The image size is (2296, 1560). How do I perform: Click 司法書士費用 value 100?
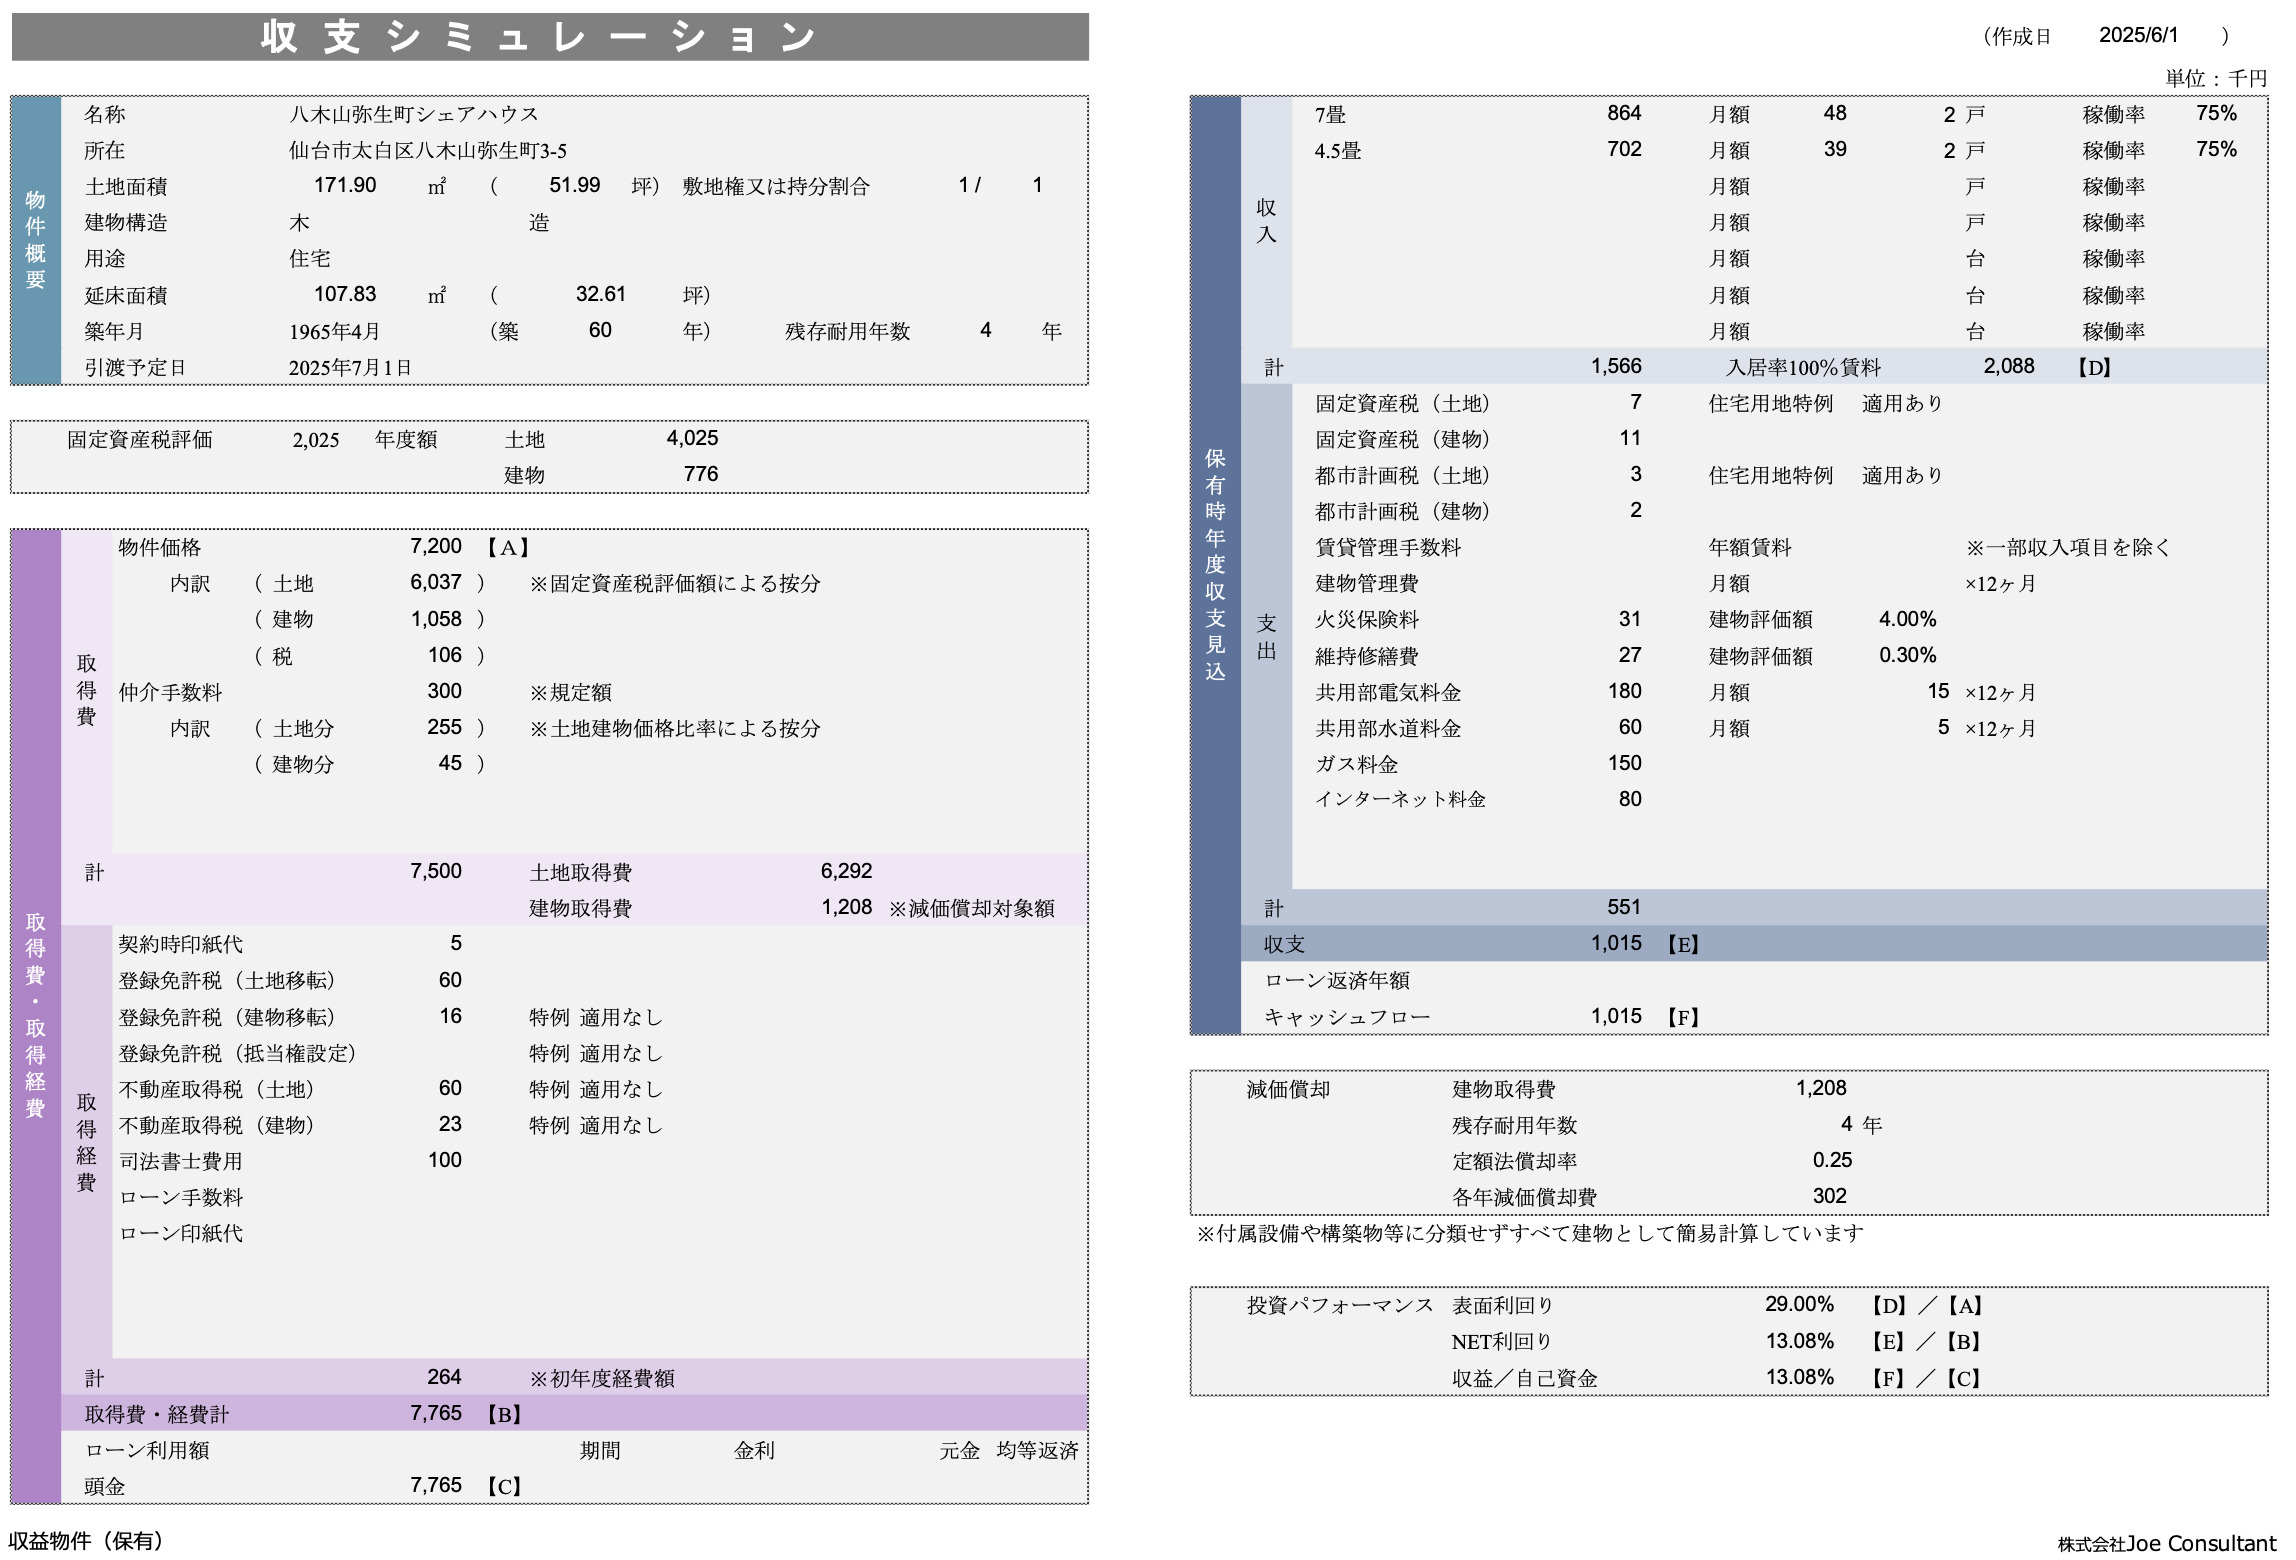point(444,1160)
